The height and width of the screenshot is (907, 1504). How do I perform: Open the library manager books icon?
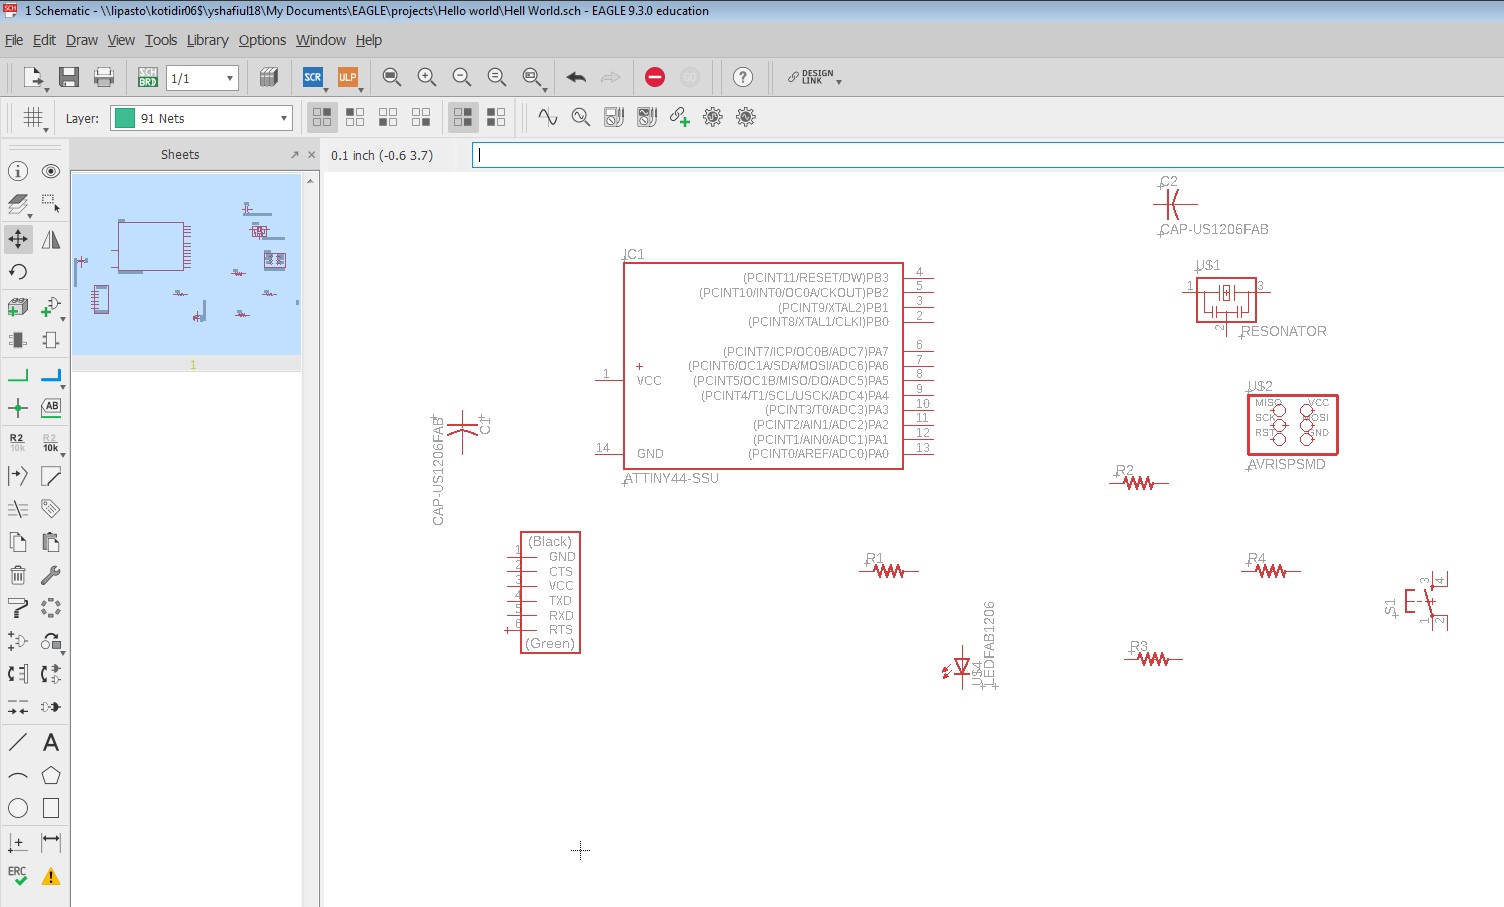tap(269, 77)
